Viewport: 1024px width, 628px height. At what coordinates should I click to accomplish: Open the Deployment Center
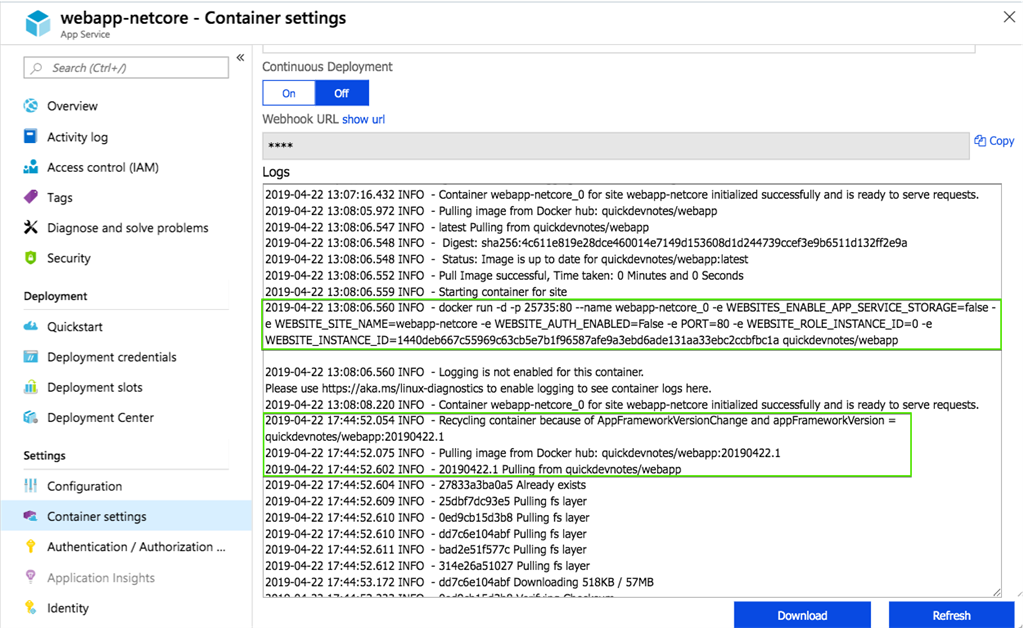point(101,417)
